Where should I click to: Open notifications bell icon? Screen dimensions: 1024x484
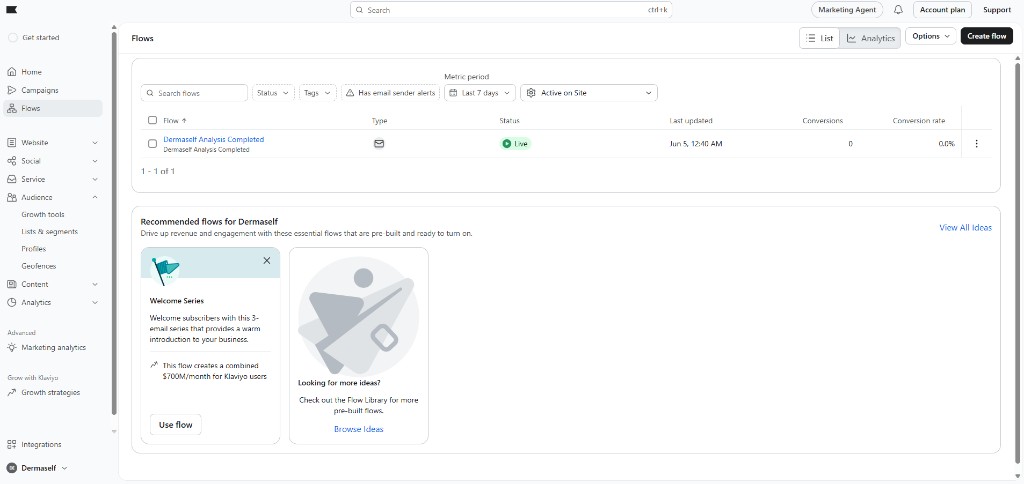click(x=899, y=10)
